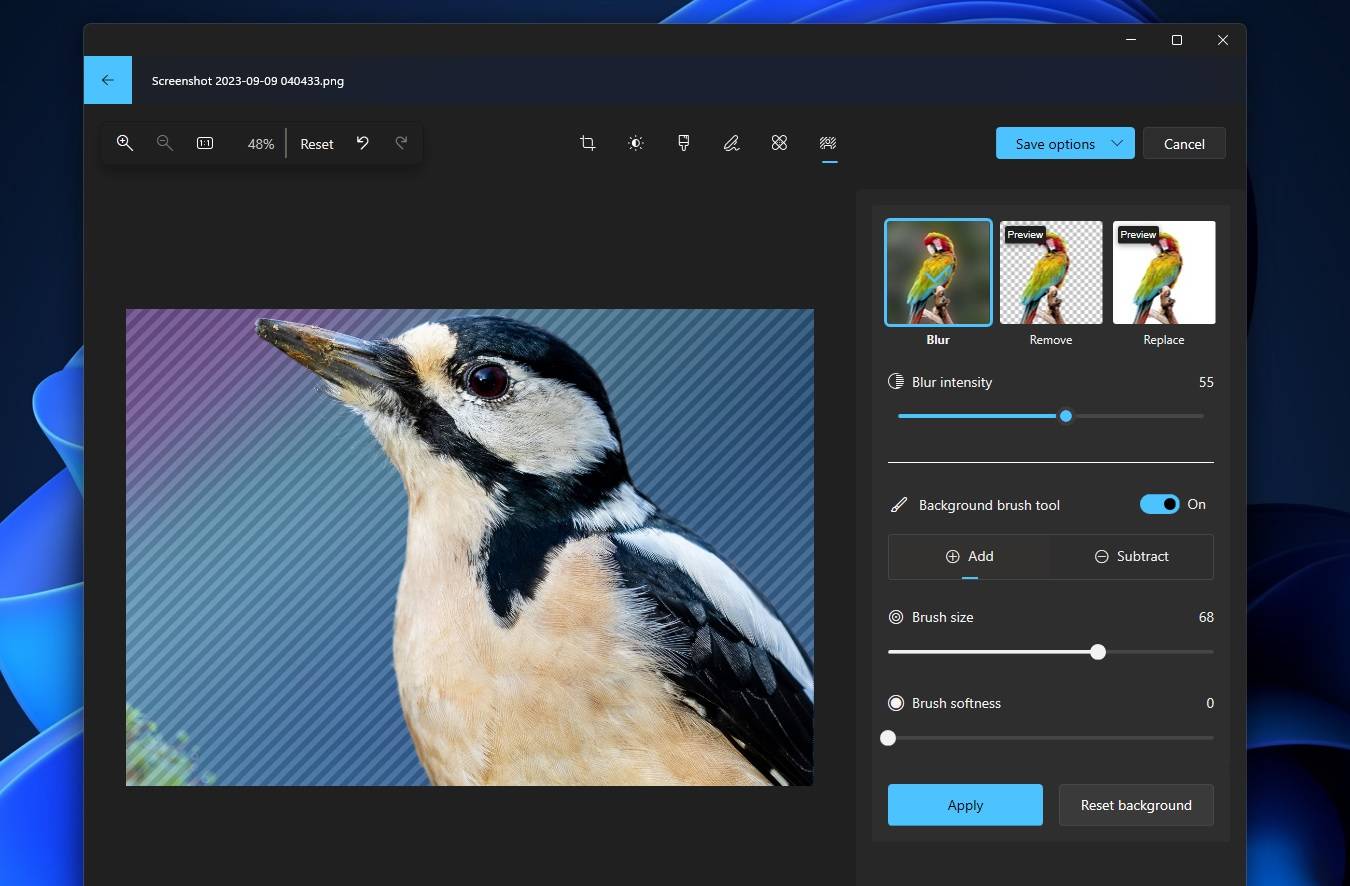Screen dimensions: 1350x886
Task: Switch to Subtract brush mode
Action: click(x=1131, y=556)
